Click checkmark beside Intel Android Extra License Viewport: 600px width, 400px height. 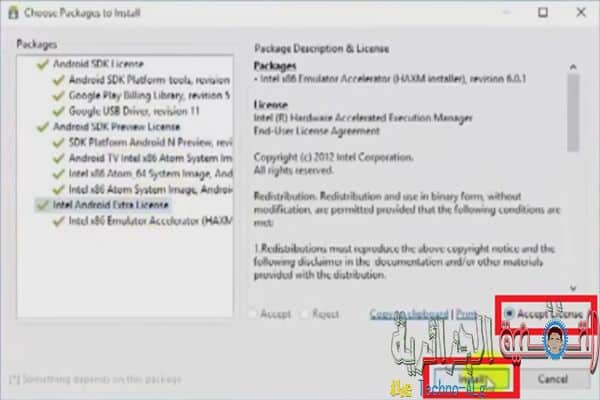click(42, 205)
